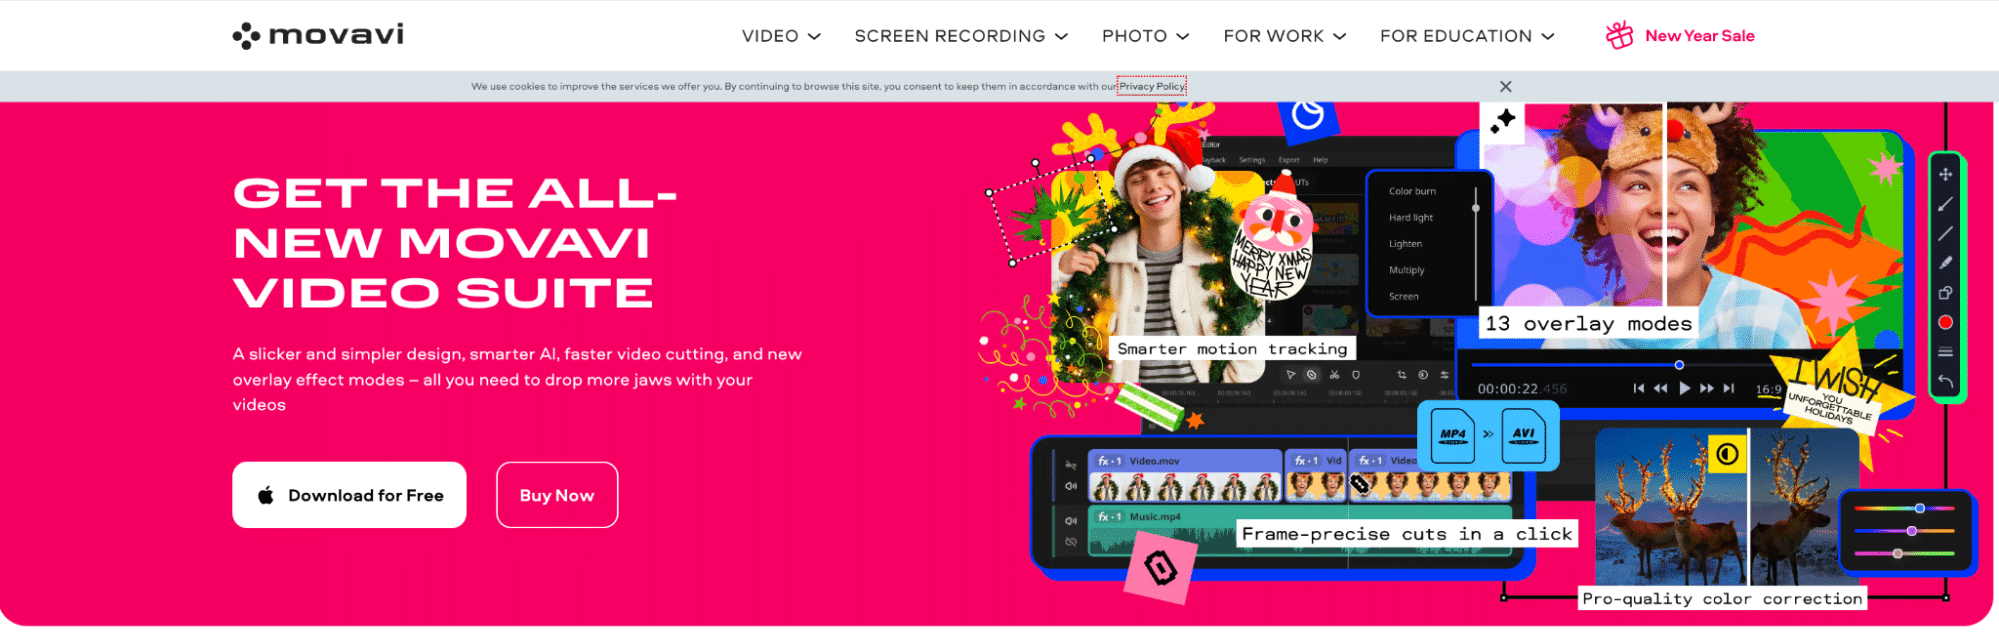Skip to start in the preview player

pyautogui.click(x=1638, y=388)
